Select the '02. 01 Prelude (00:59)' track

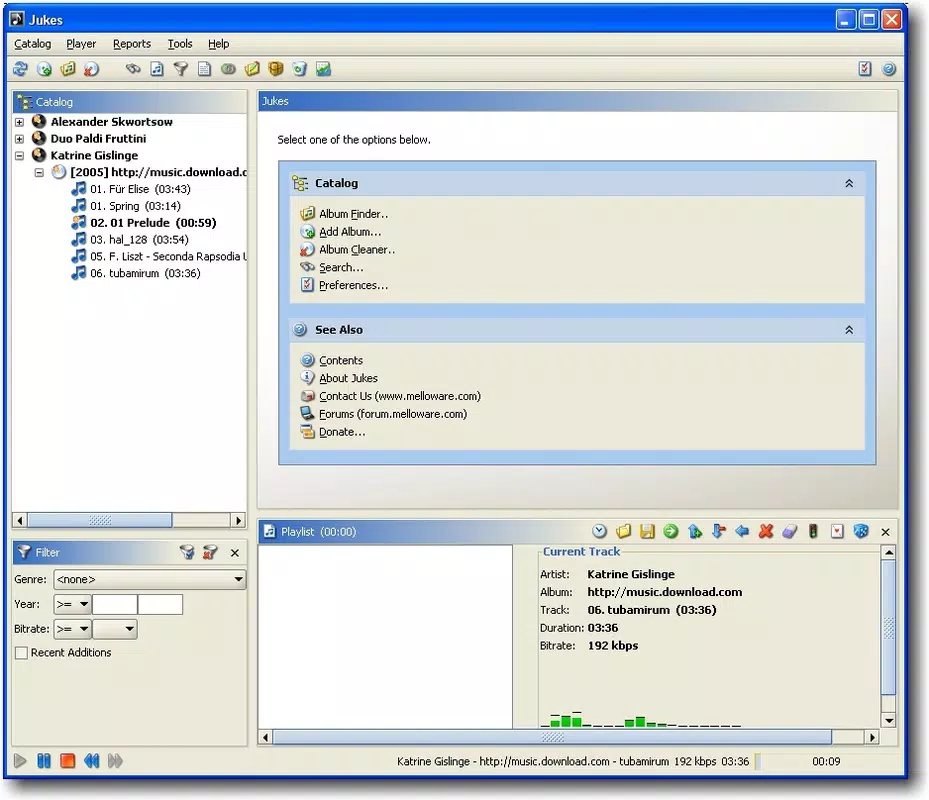(x=153, y=223)
